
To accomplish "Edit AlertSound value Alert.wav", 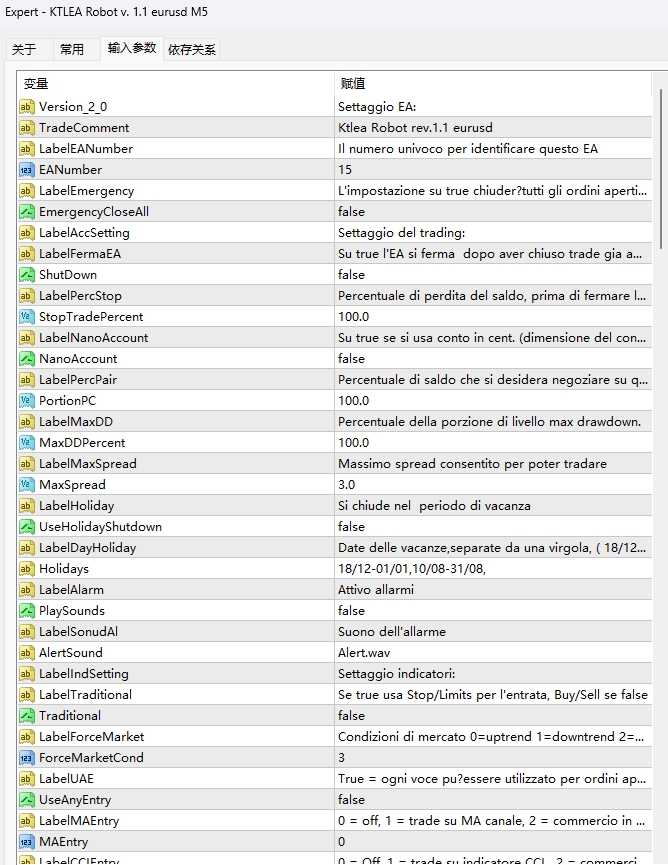I will (x=493, y=653).
